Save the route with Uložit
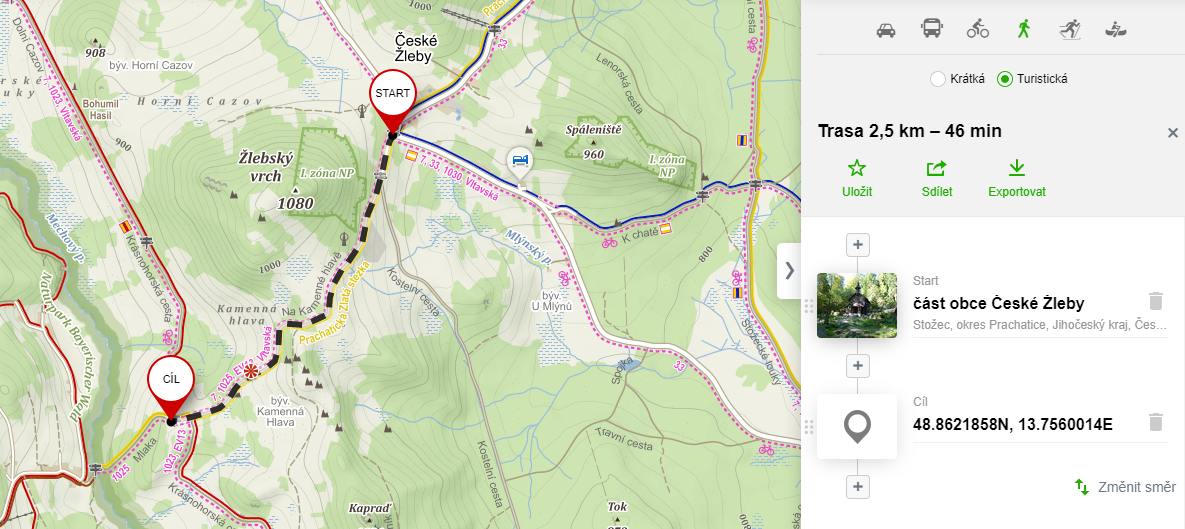The image size is (1185, 529). pyautogui.click(x=857, y=178)
